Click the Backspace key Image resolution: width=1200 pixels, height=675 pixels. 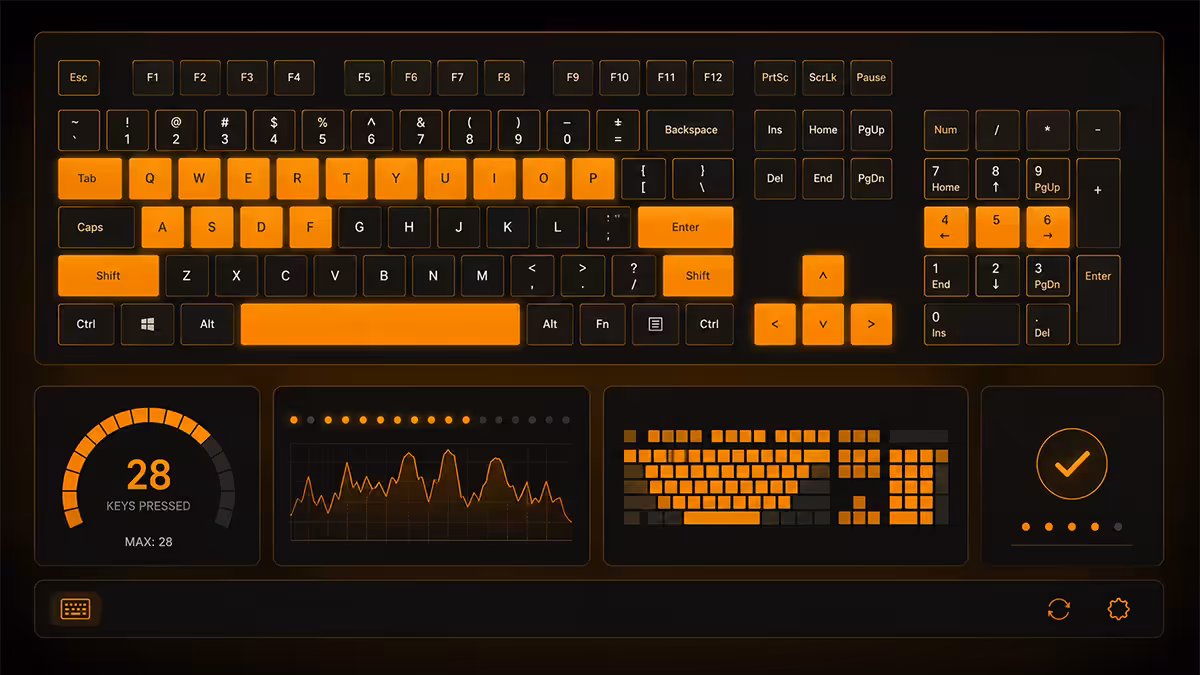[691, 130]
